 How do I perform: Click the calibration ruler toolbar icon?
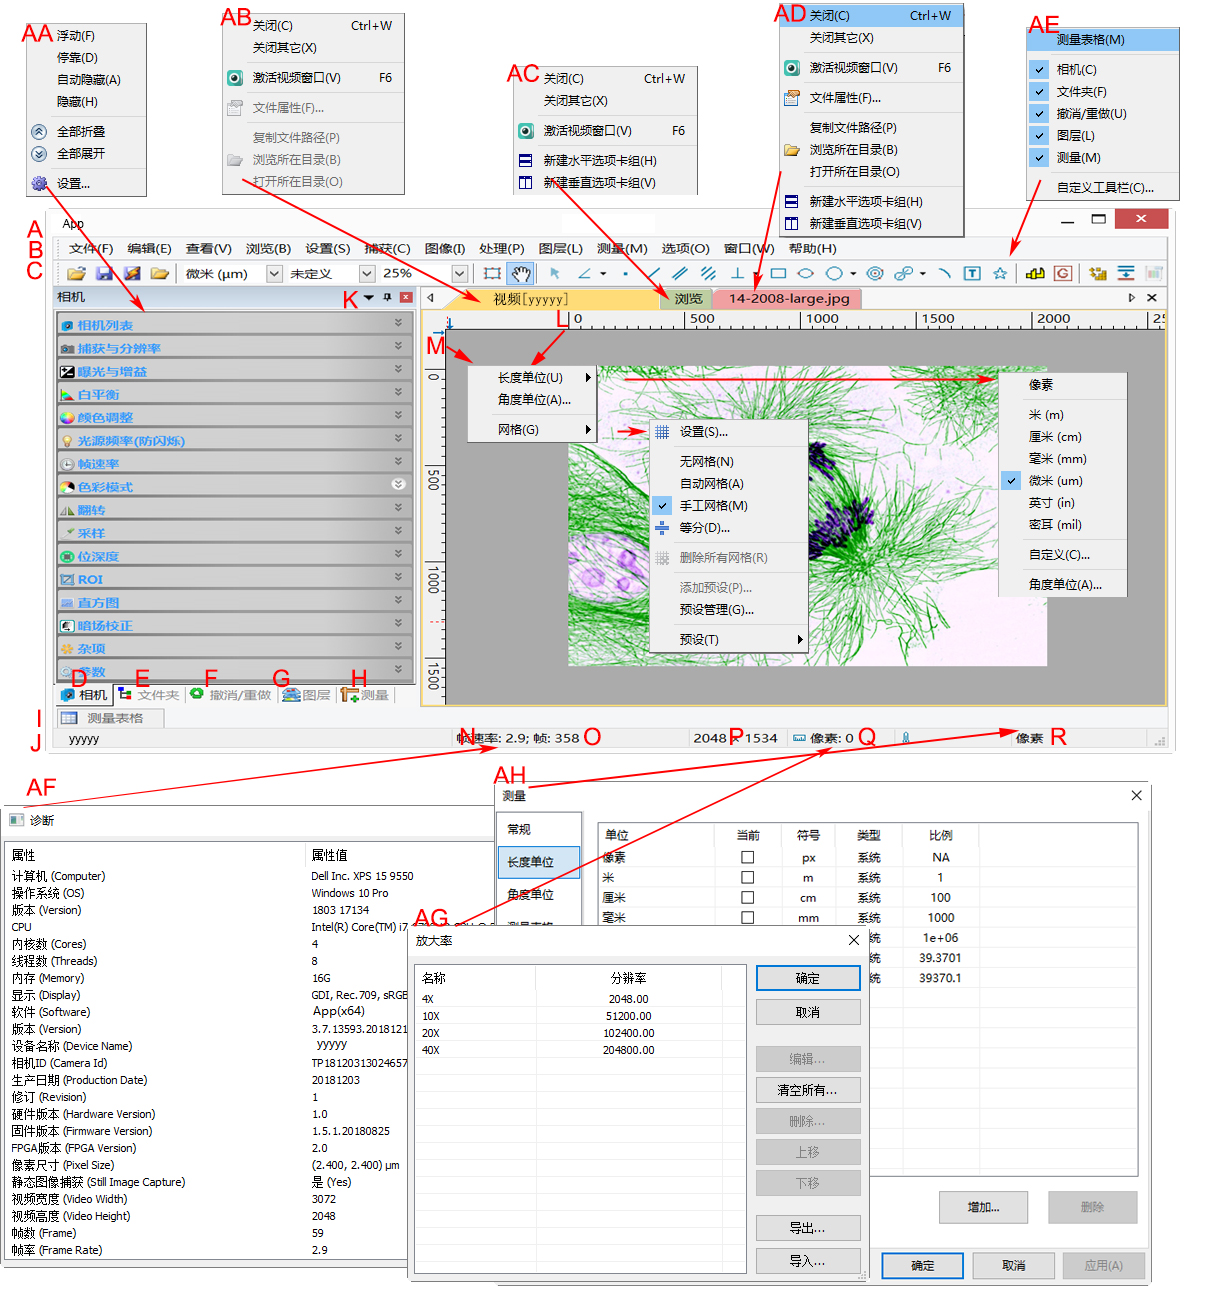(1035, 273)
